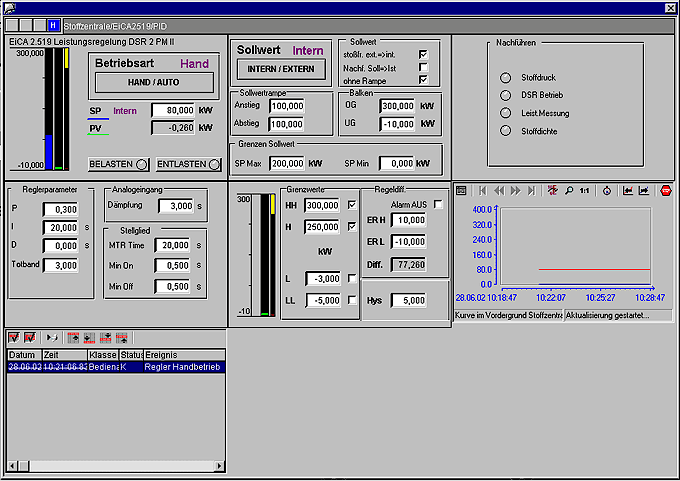Screen dimensions: 680x481
Task: Uncheck the H limit checkbox
Action: tap(352, 226)
